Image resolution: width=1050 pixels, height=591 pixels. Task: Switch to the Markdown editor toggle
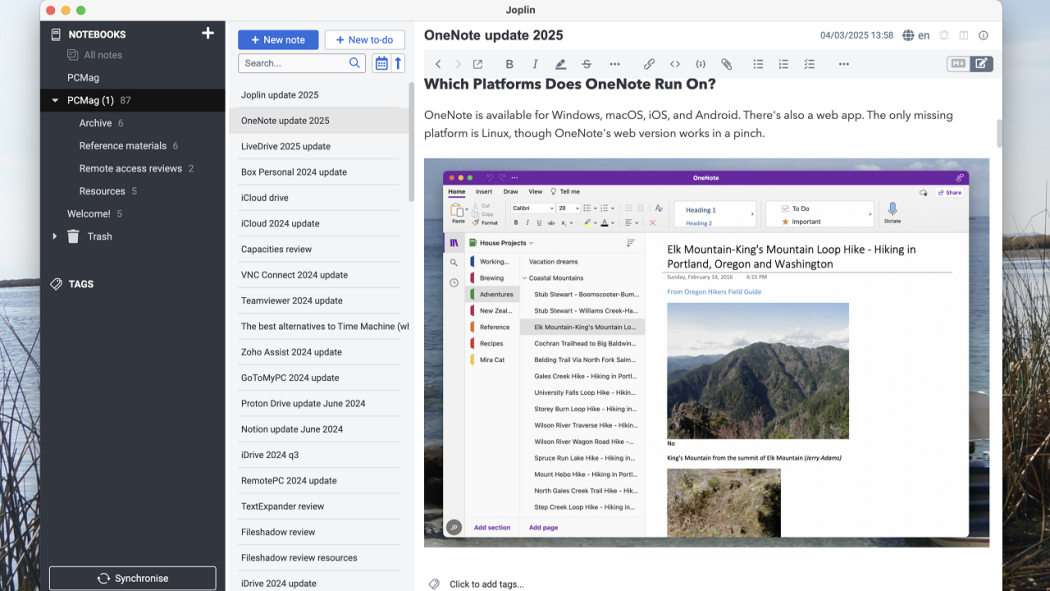[x=957, y=64]
